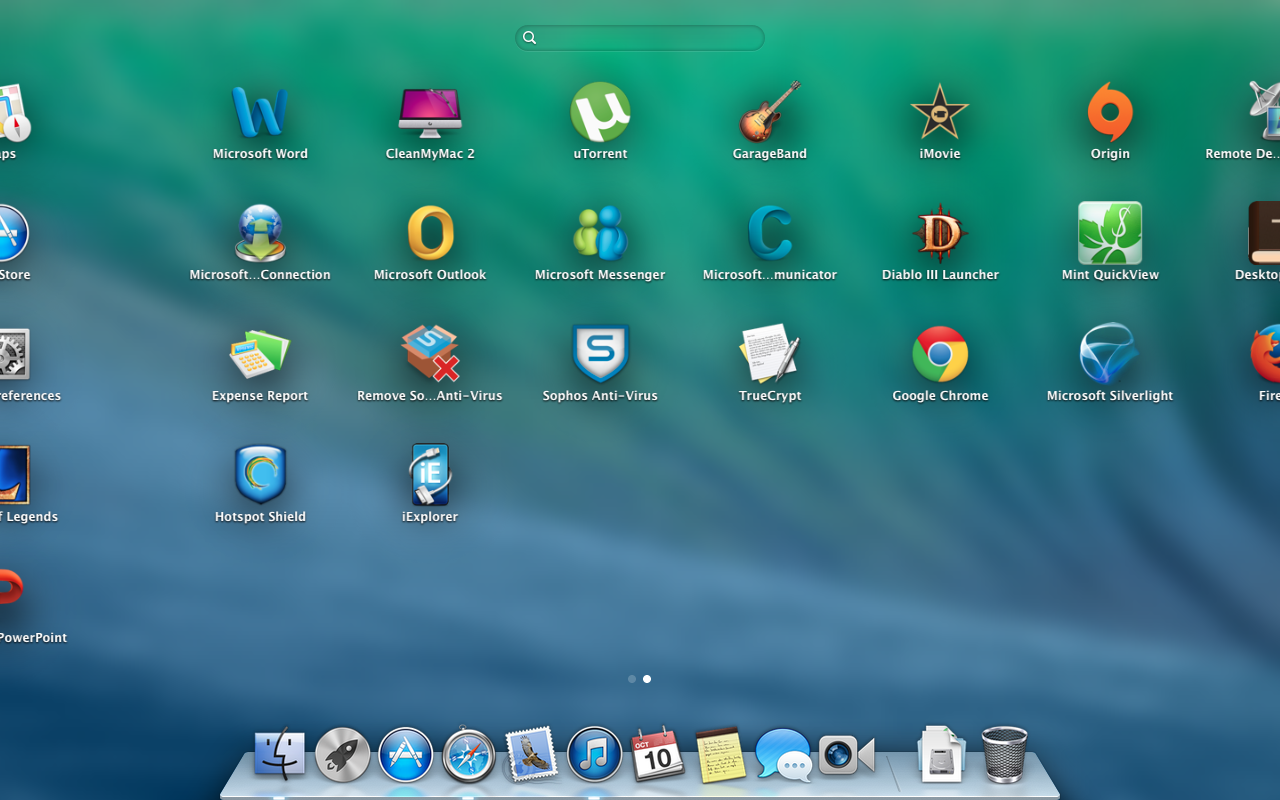The height and width of the screenshot is (800, 1280).
Task: Open Hotspot Shield
Action: [260, 475]
